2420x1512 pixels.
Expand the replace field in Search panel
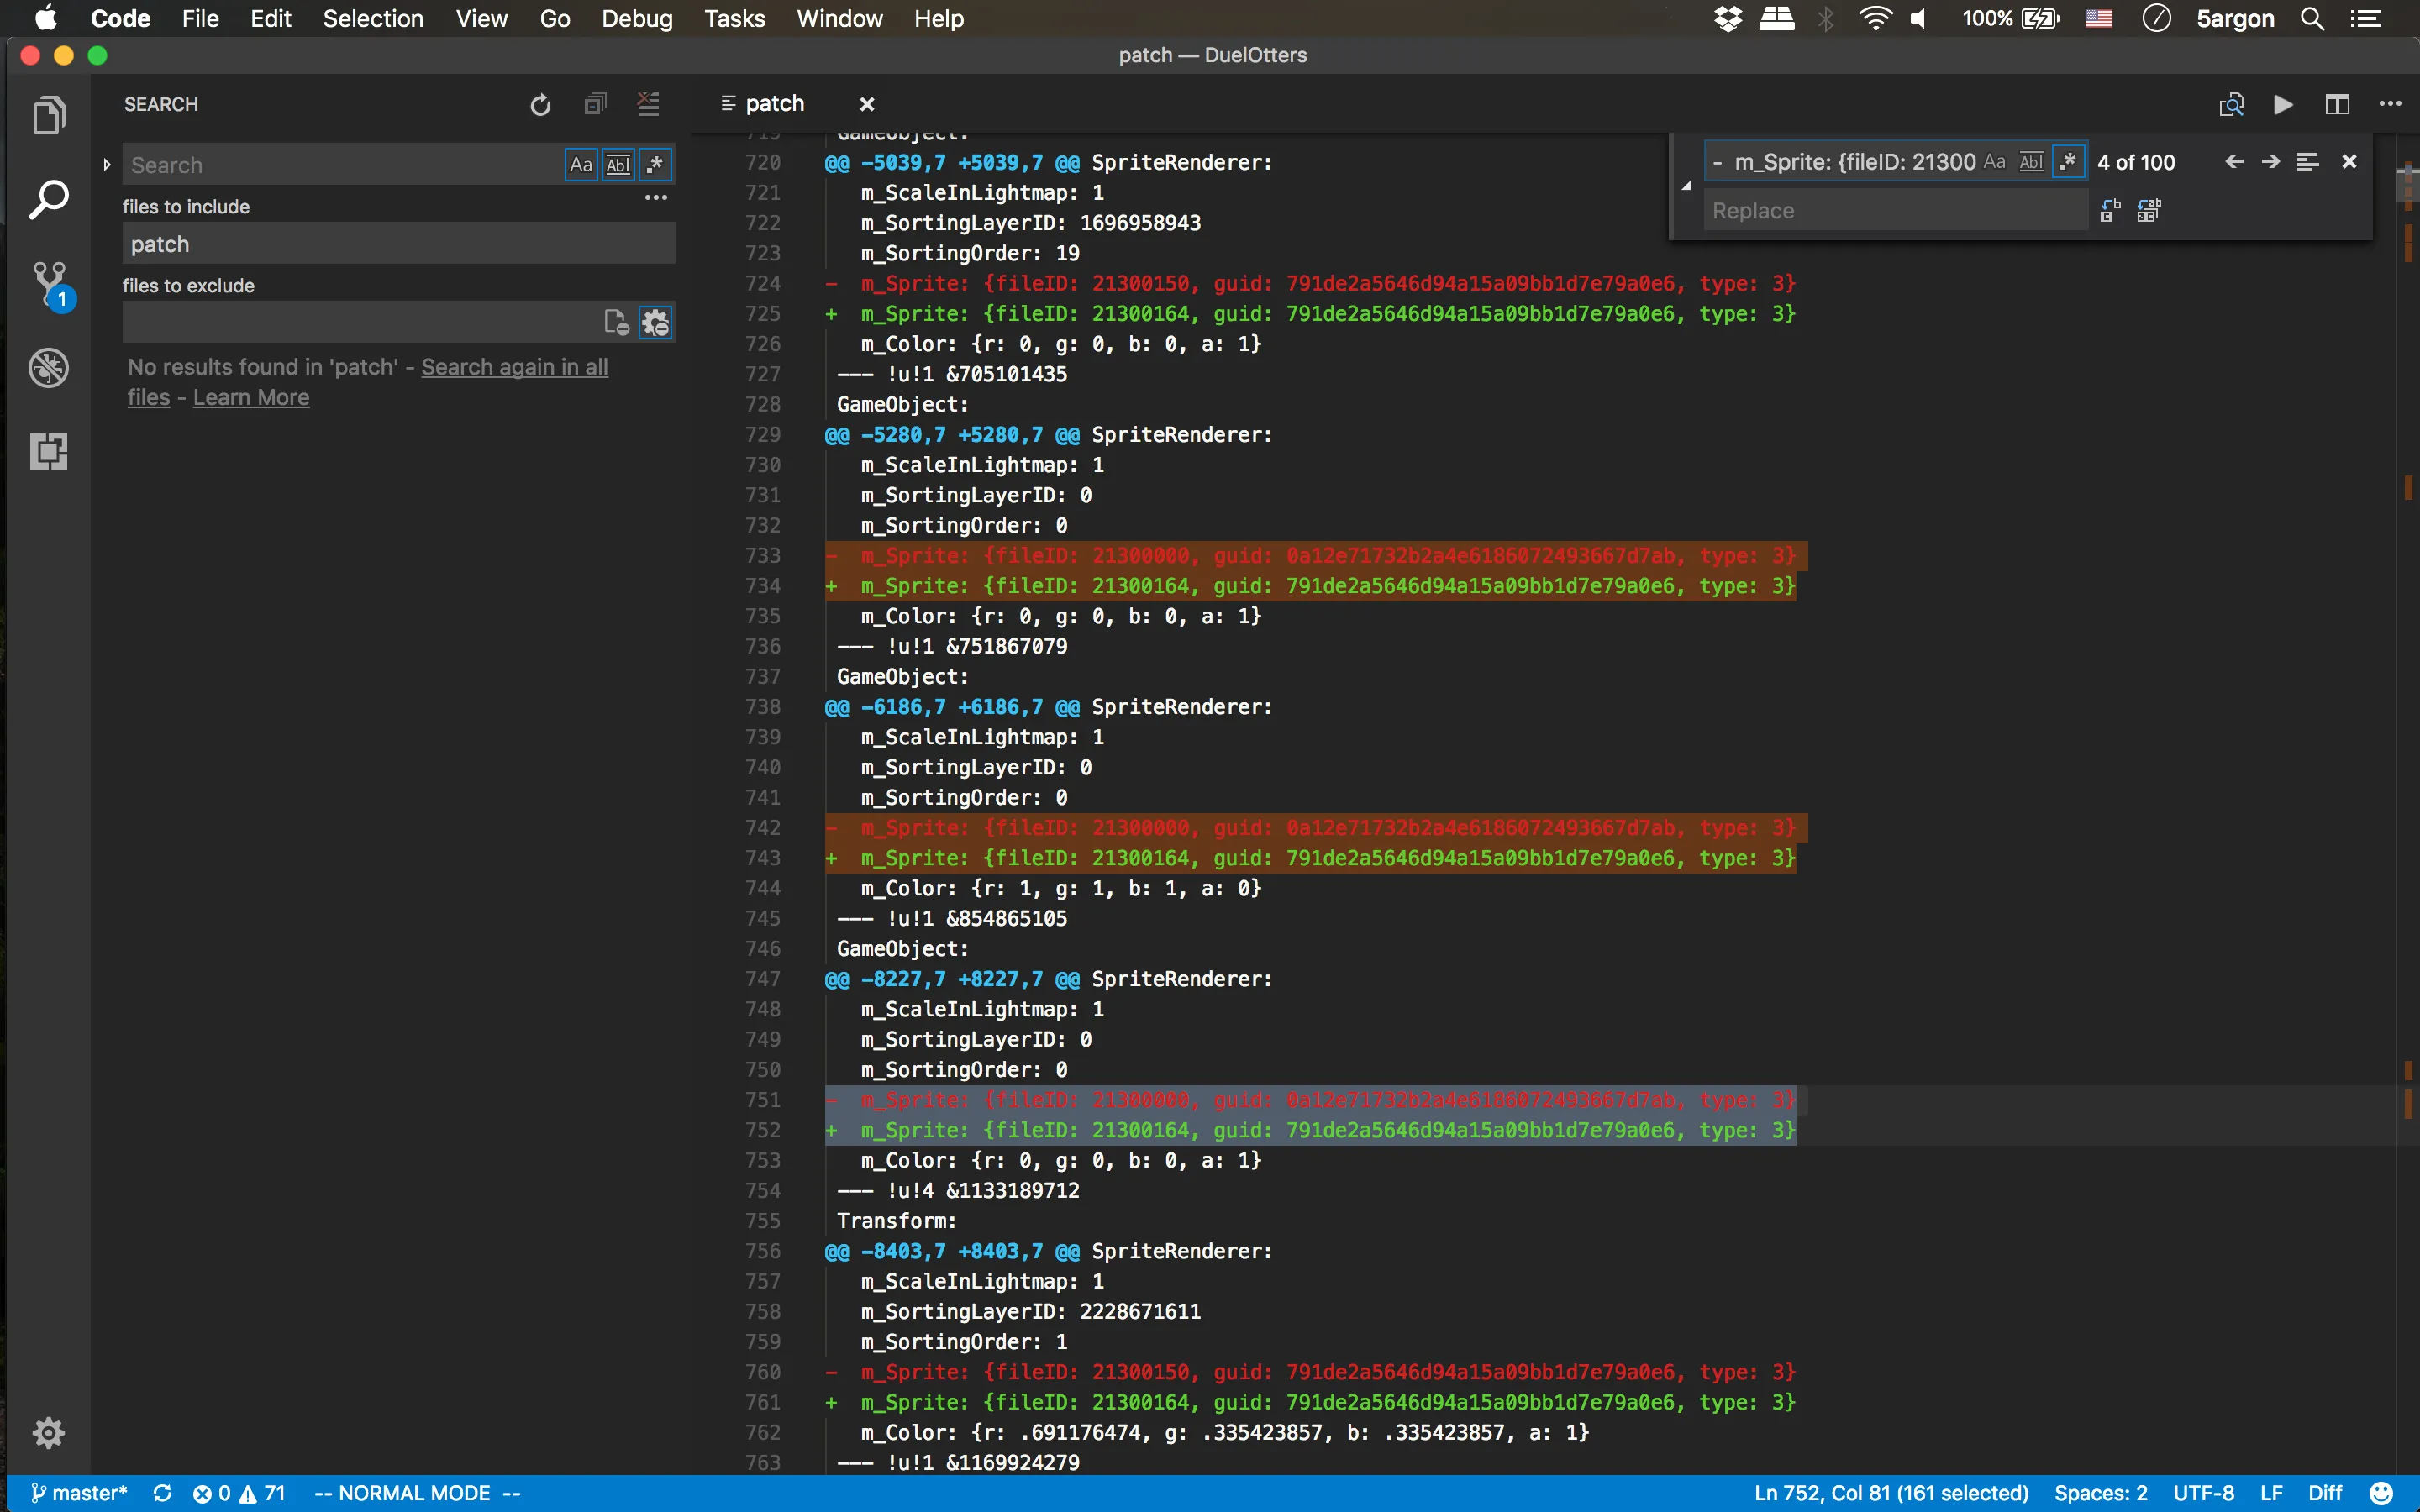tap(107, 165)
